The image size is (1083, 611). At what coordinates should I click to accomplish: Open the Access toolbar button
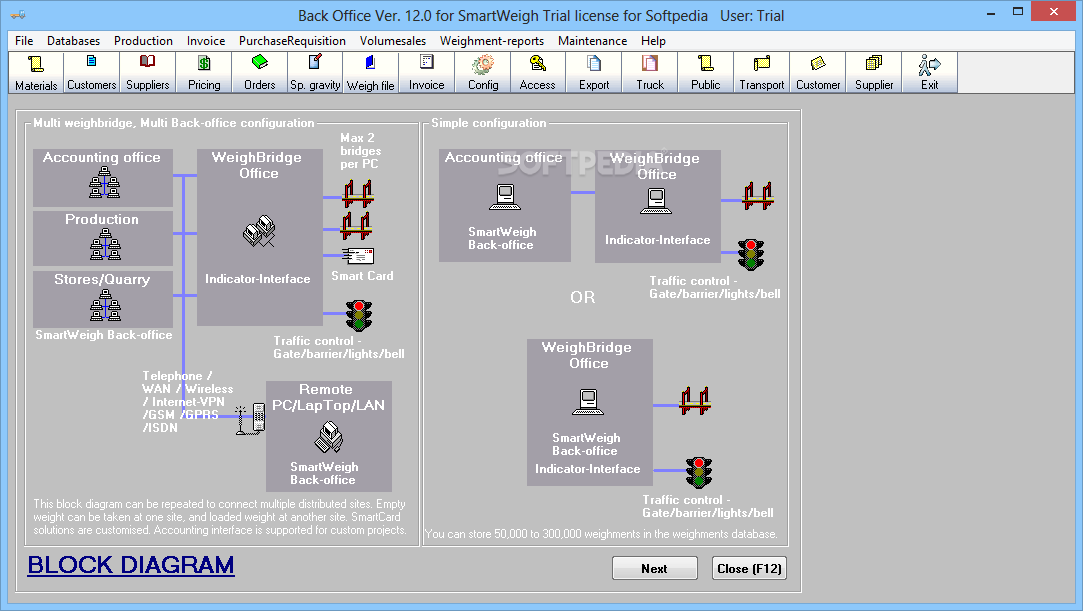click(538, 72)
